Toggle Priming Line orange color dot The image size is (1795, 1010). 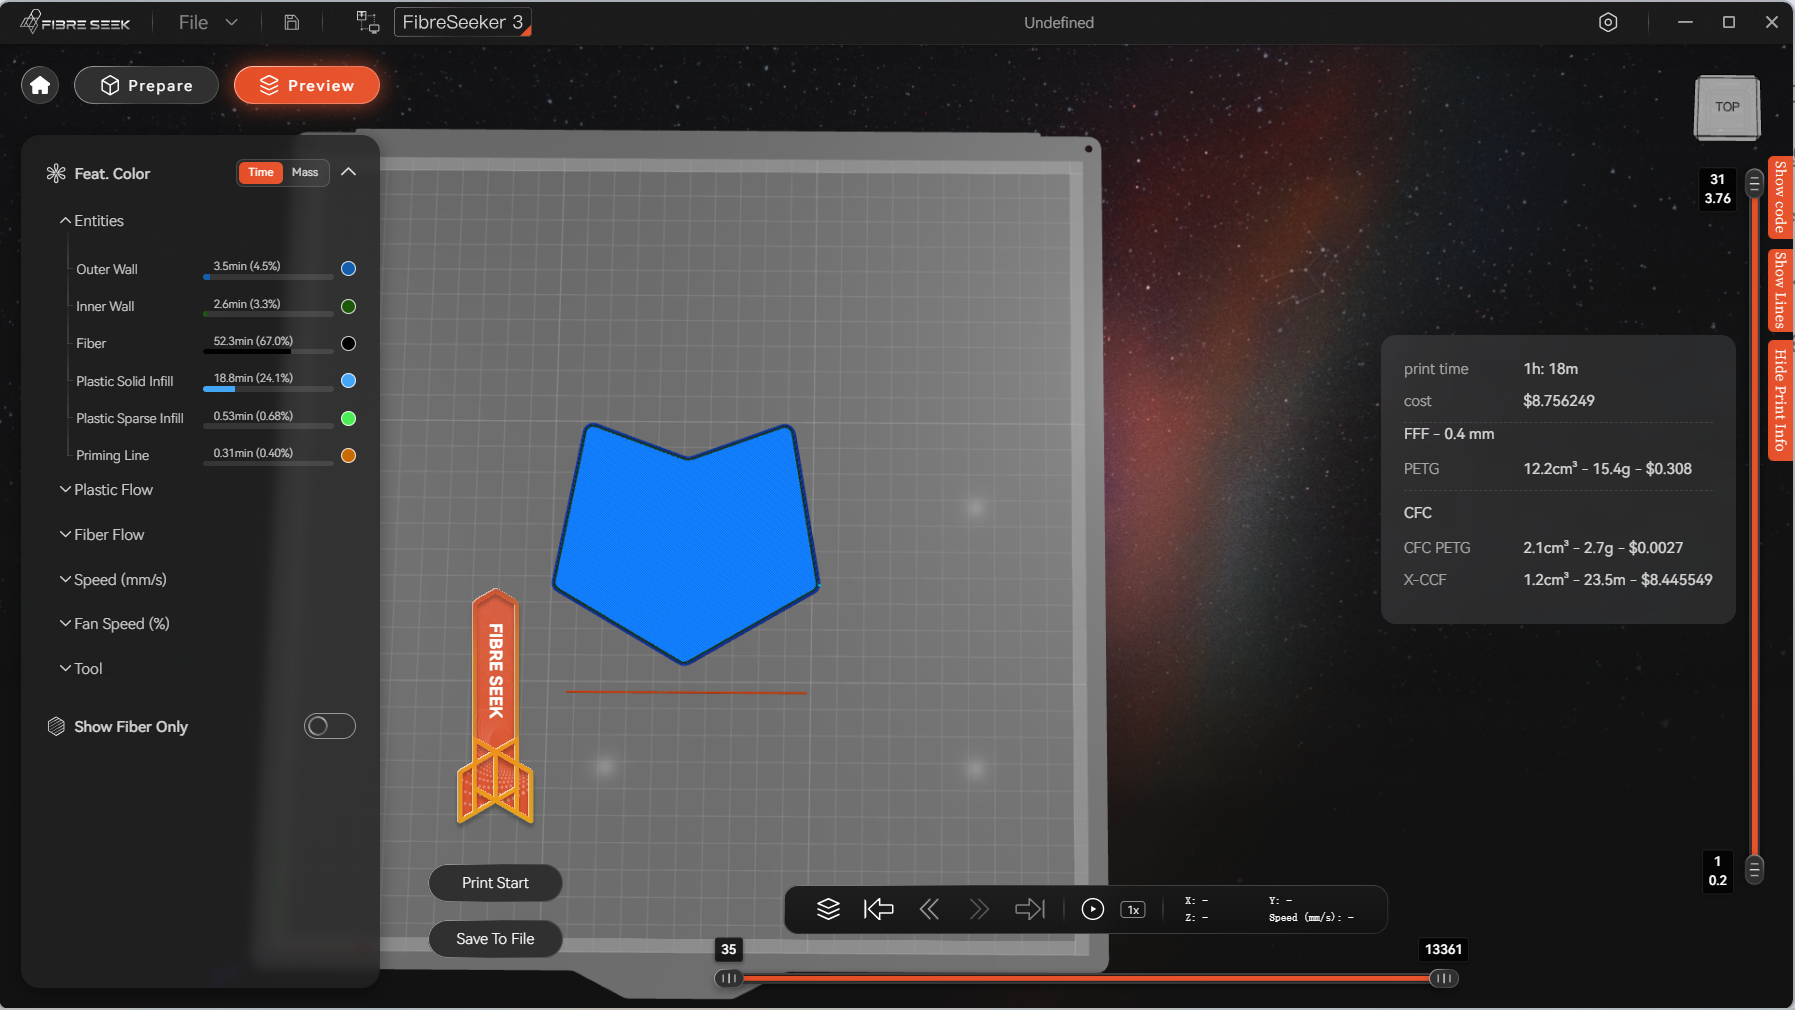pos(348,455)
